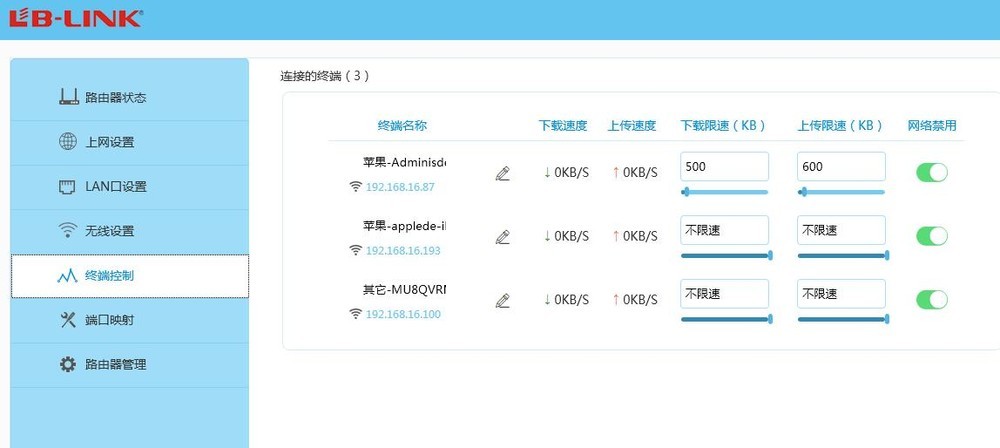Click the 下载限速（KB） column header
1000x448 pixels.
pyautogui.click(x=723, y=126)
